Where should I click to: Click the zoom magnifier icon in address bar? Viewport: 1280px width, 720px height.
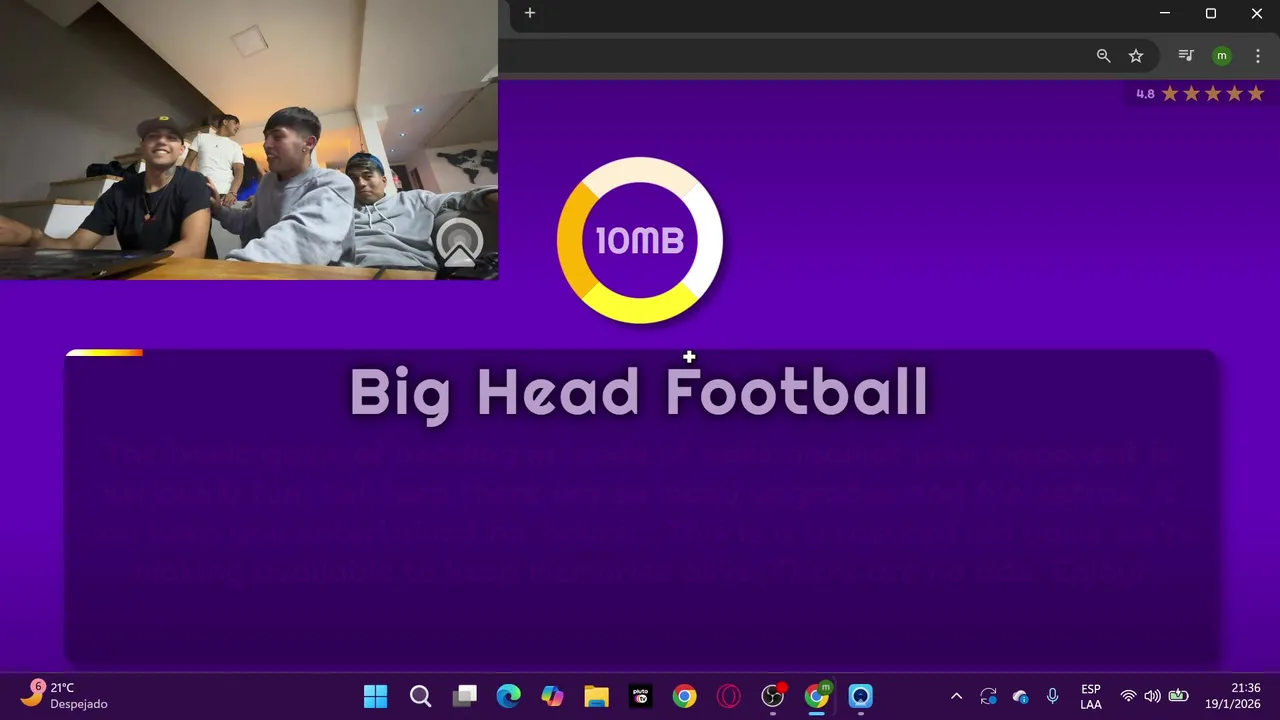[x=1103, y=56]
